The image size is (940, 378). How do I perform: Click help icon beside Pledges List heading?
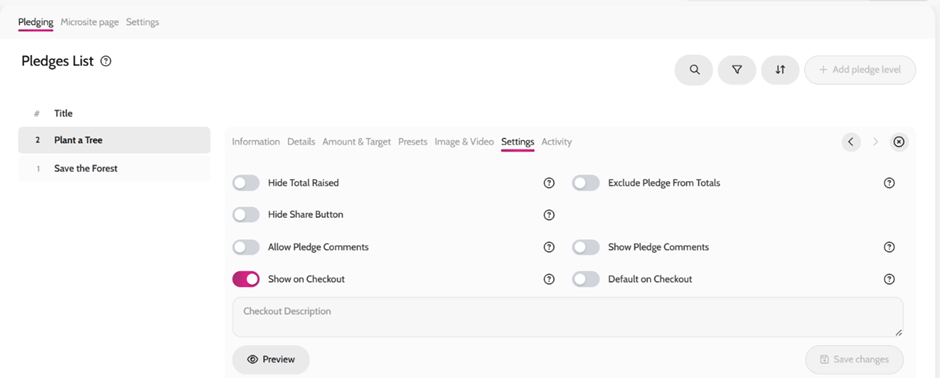pos(106,61)
